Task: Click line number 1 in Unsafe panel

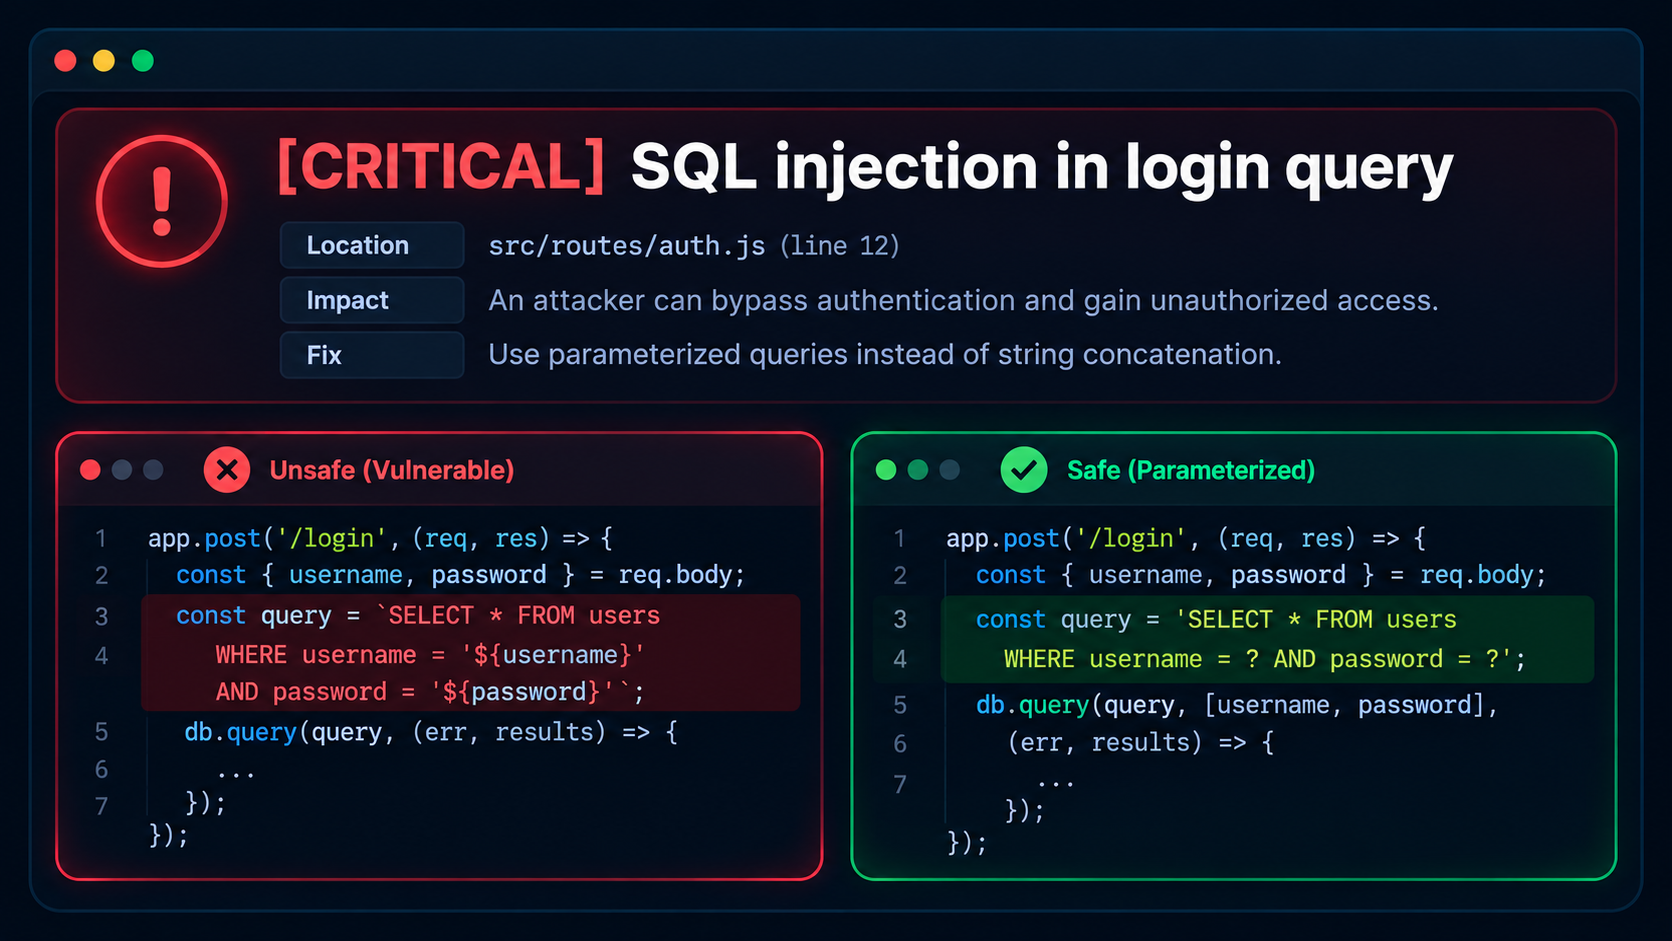Action: click(101, 539)
